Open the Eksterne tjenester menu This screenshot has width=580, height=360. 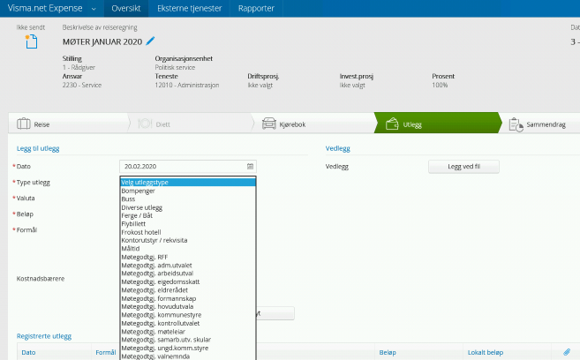(189, 8)
